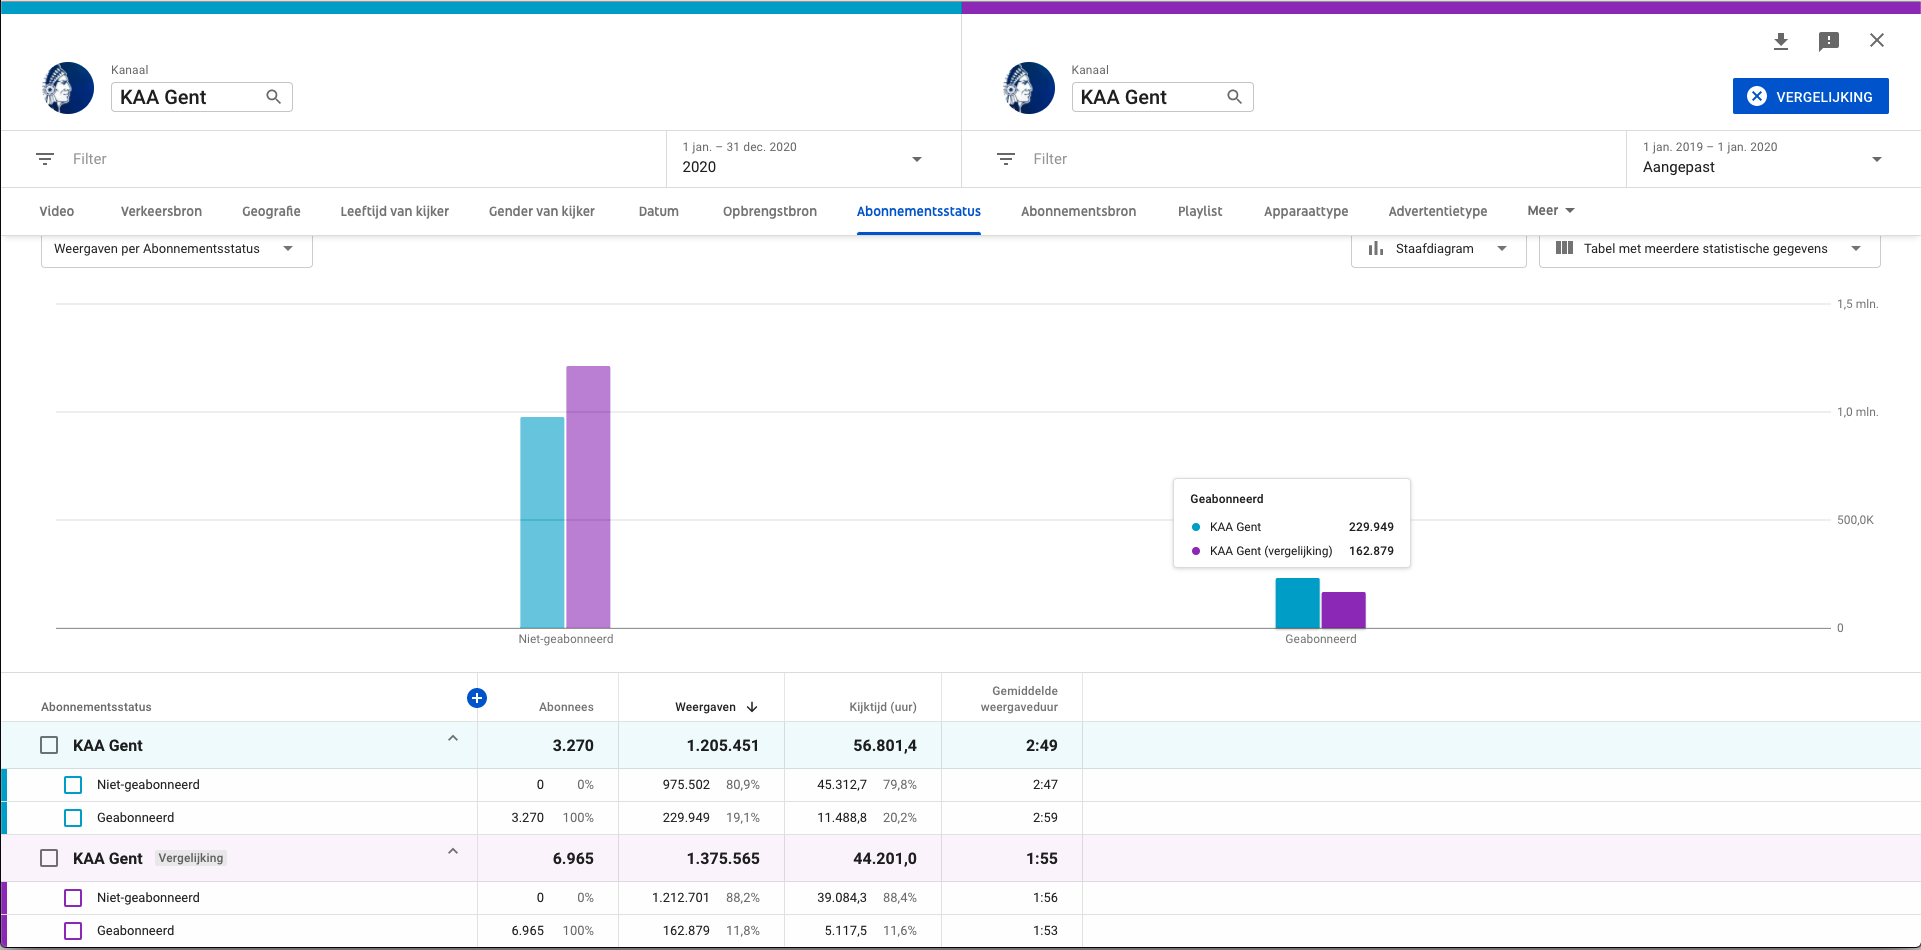Click the blue Geabonneerd bar
This screenshot has height=950, width=1921.
pyautogui.click(x=1297, y=603)
